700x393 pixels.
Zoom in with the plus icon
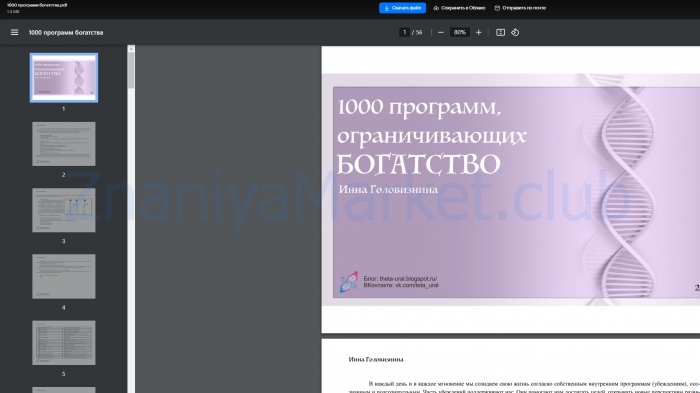click(479, 32)
